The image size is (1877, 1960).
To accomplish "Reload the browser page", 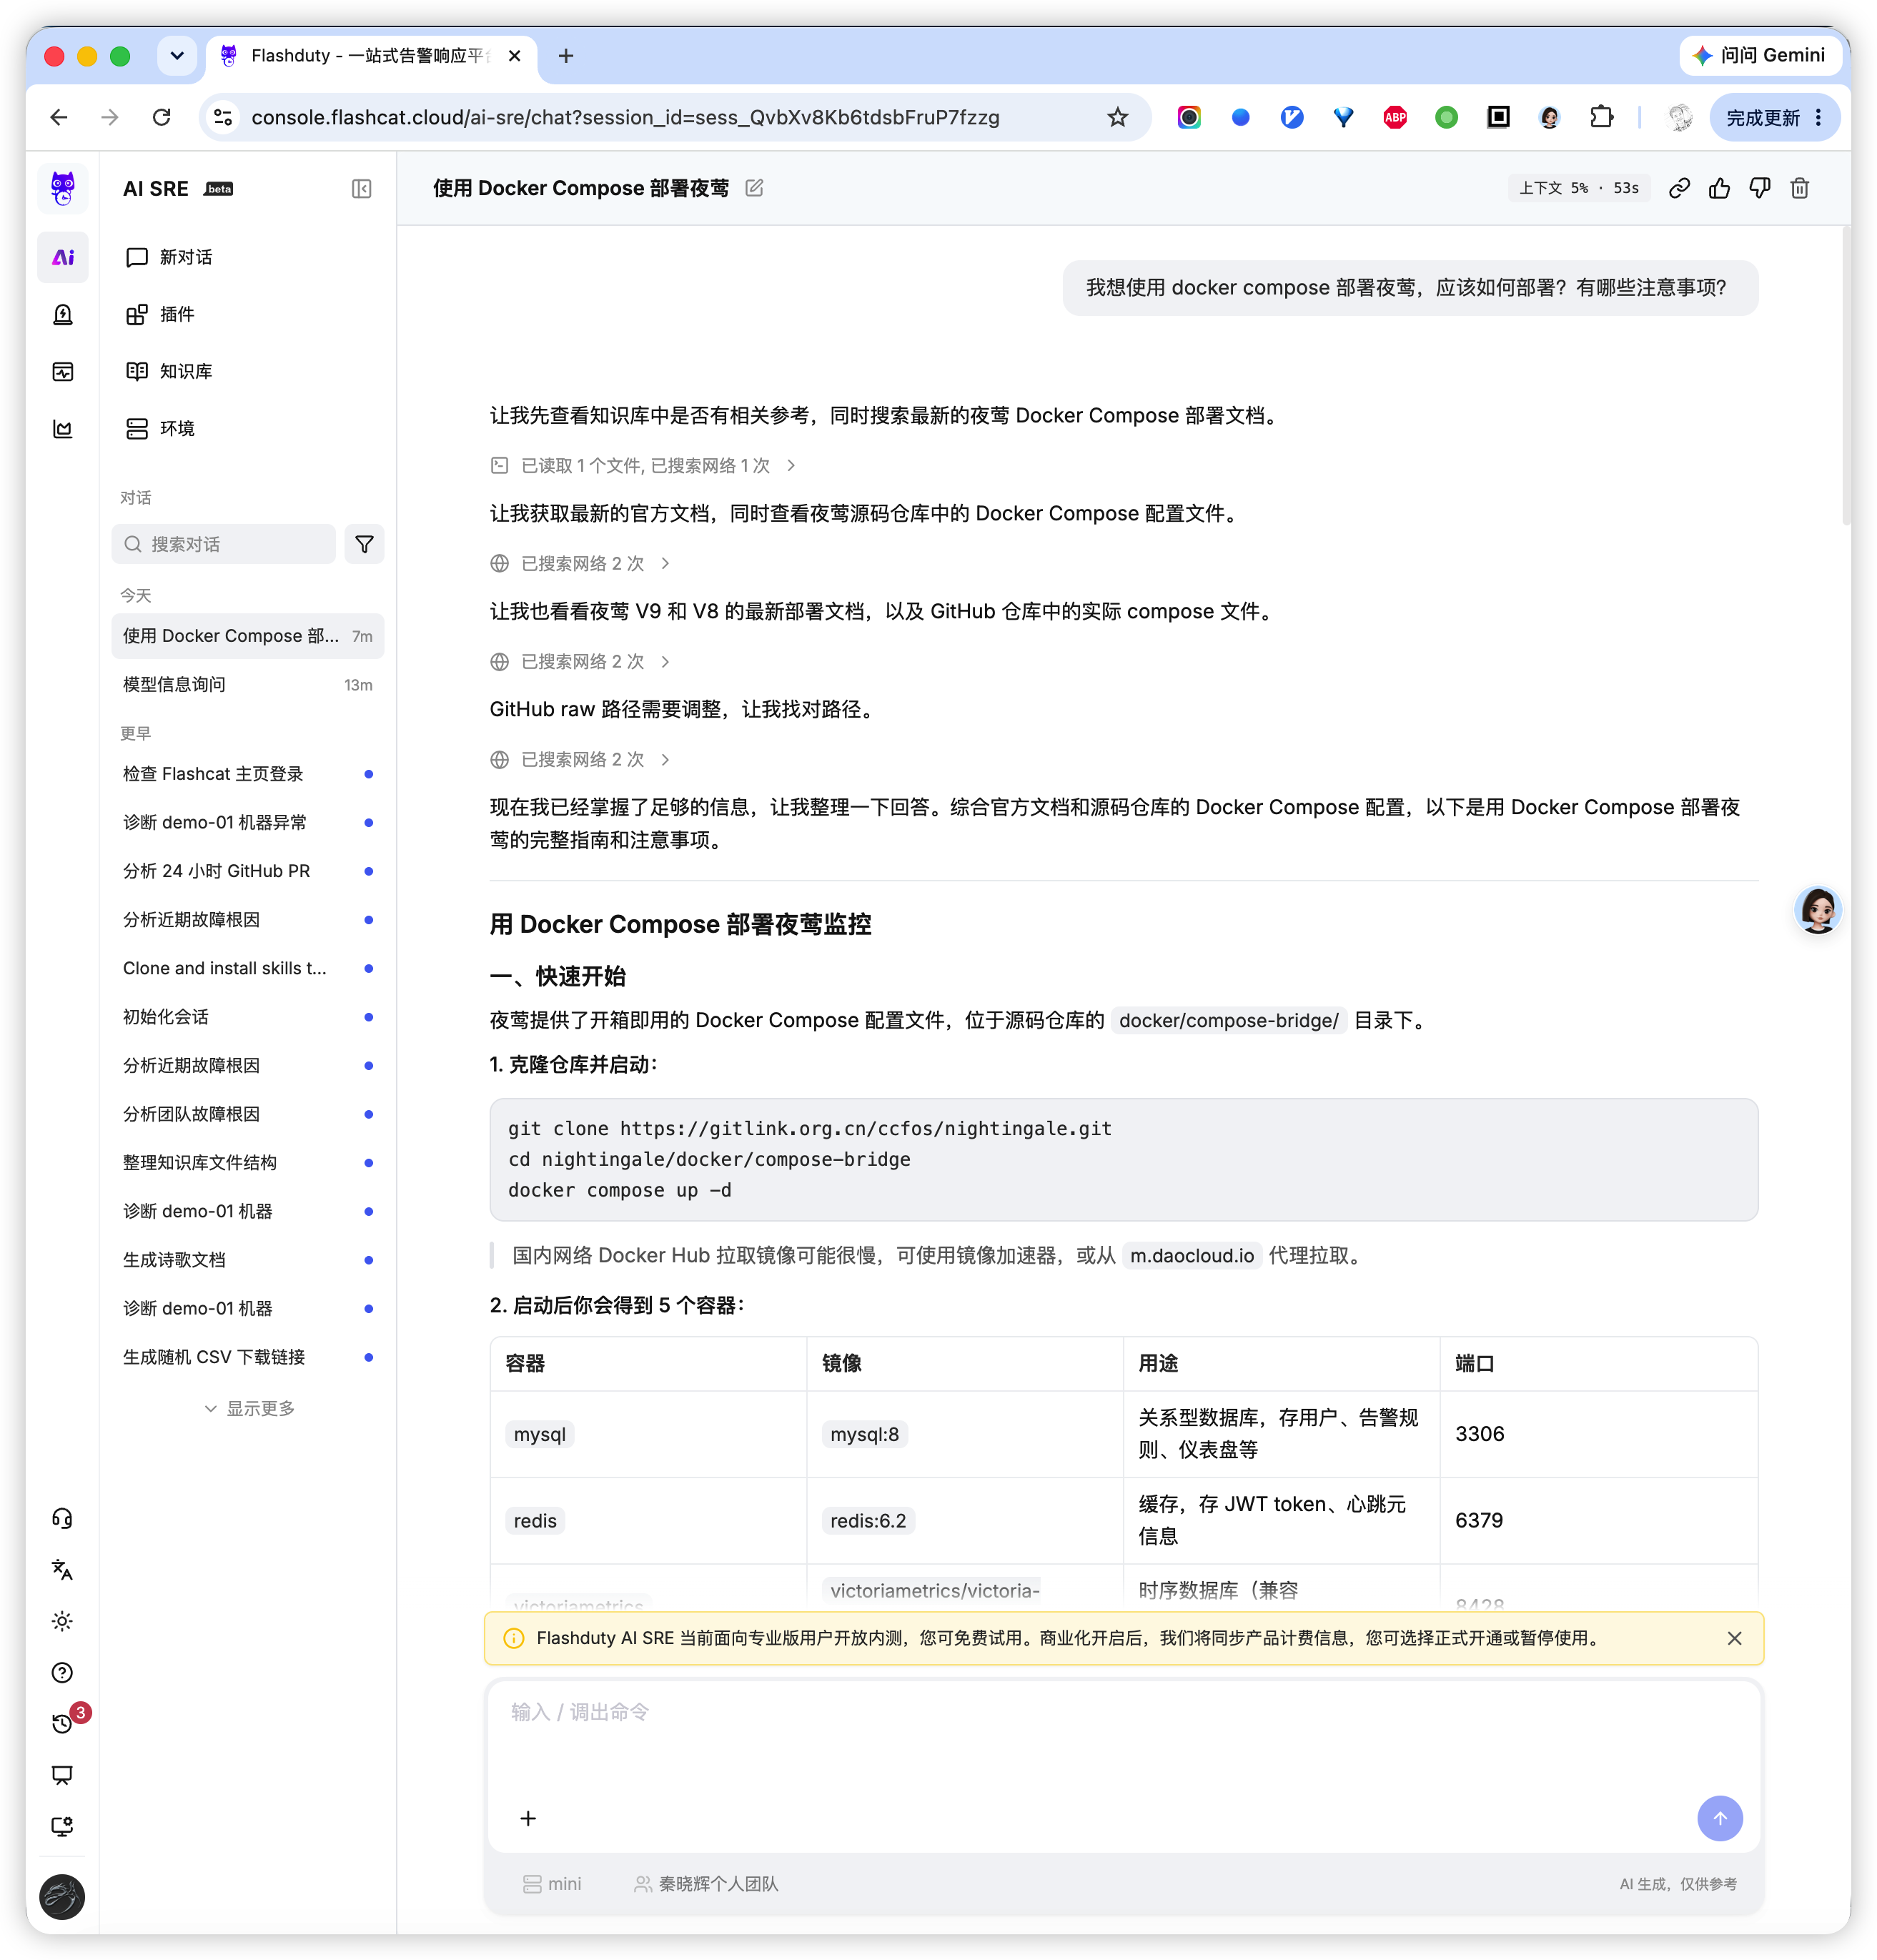I will tap(161, 118).
